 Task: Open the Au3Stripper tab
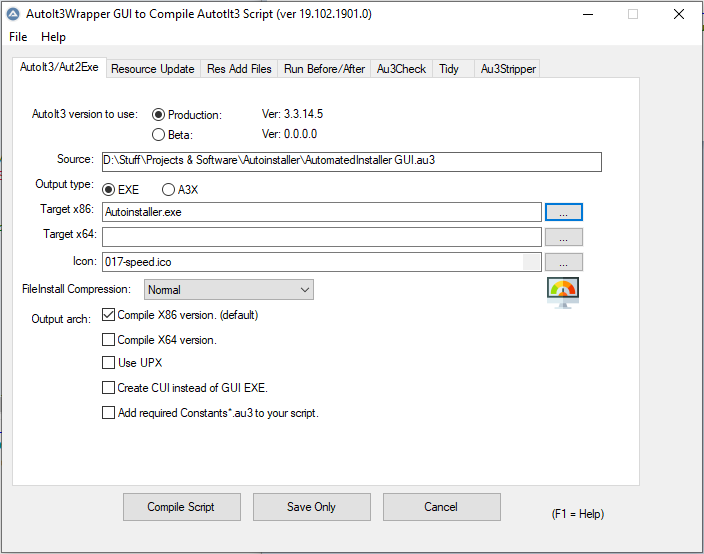(508, 69)
